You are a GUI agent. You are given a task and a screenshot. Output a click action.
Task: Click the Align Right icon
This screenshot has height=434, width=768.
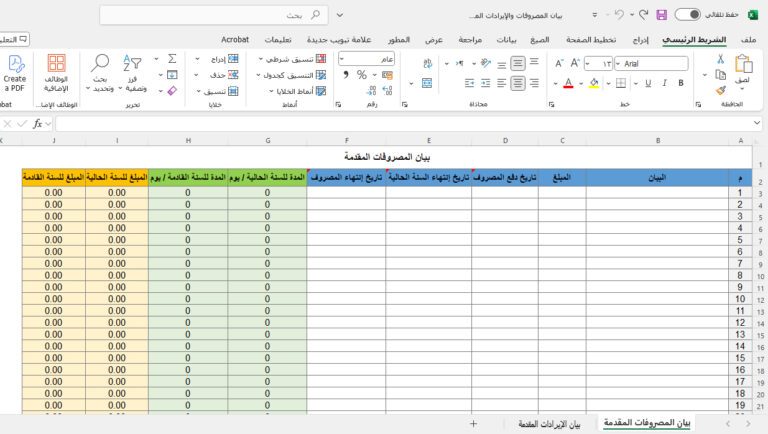534,83
